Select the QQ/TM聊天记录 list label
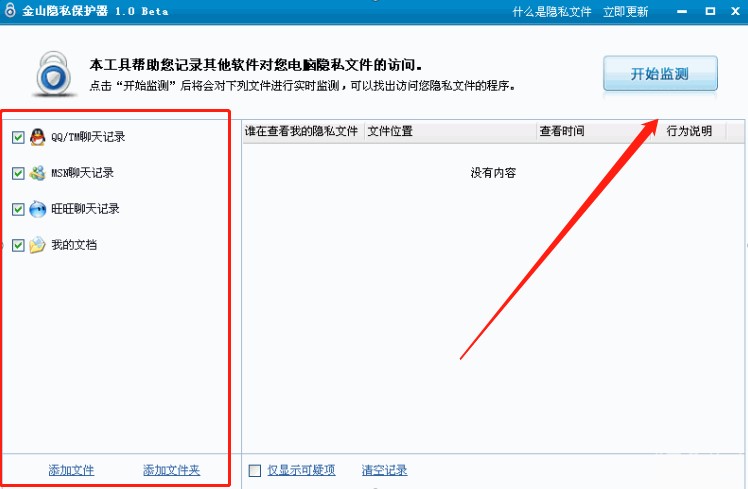 [88, 137]
